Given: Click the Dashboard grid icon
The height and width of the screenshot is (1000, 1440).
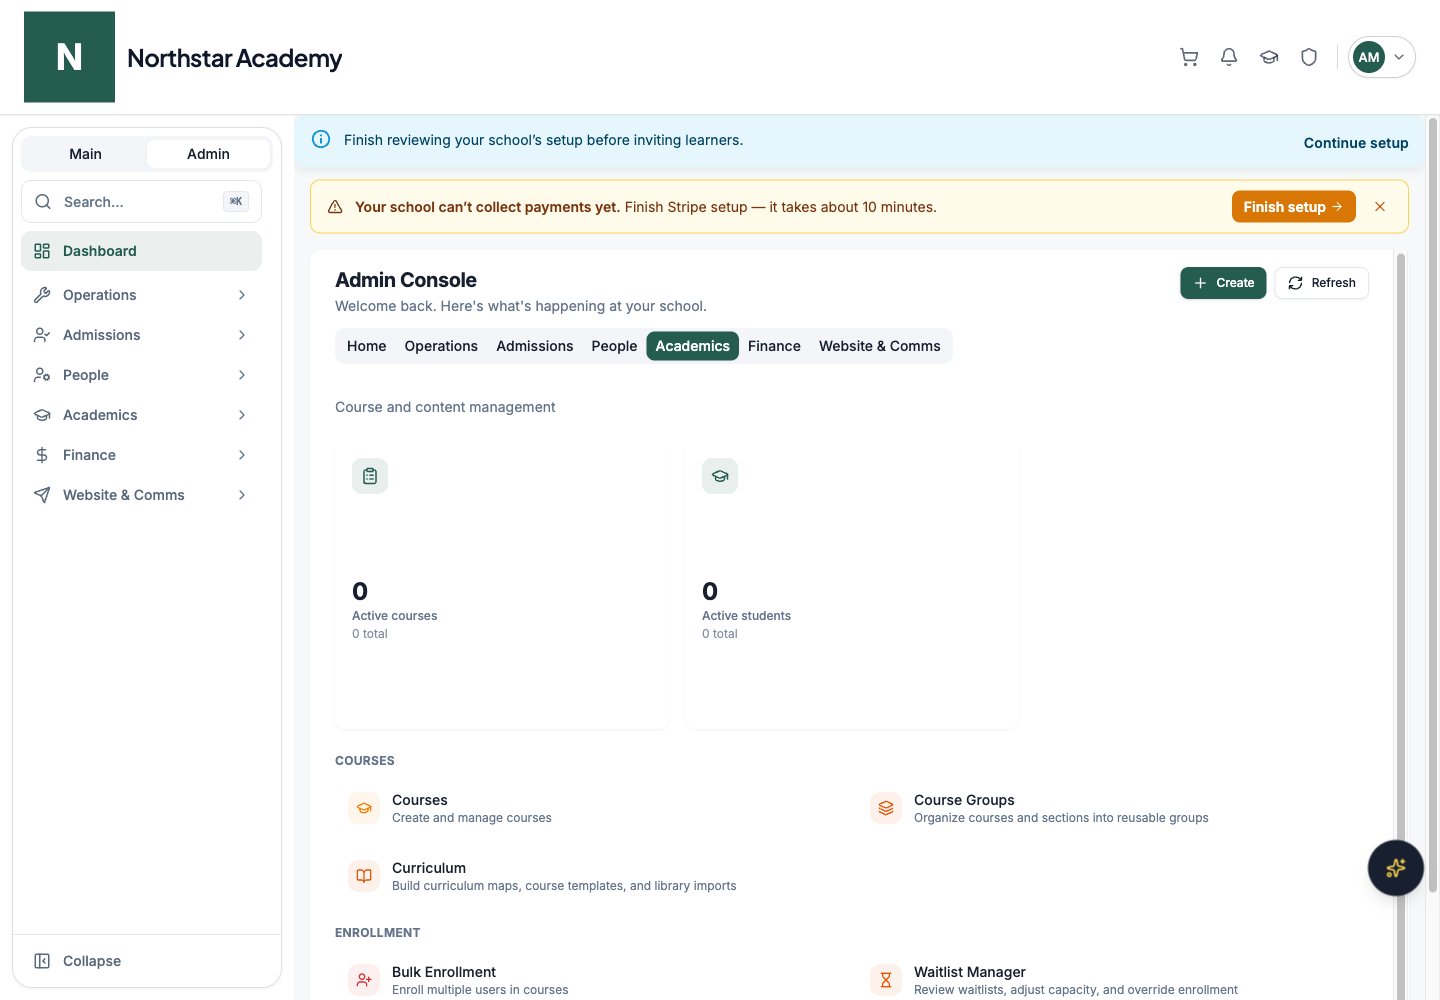Looking at the screenshot, I should (x=42, y=251).
